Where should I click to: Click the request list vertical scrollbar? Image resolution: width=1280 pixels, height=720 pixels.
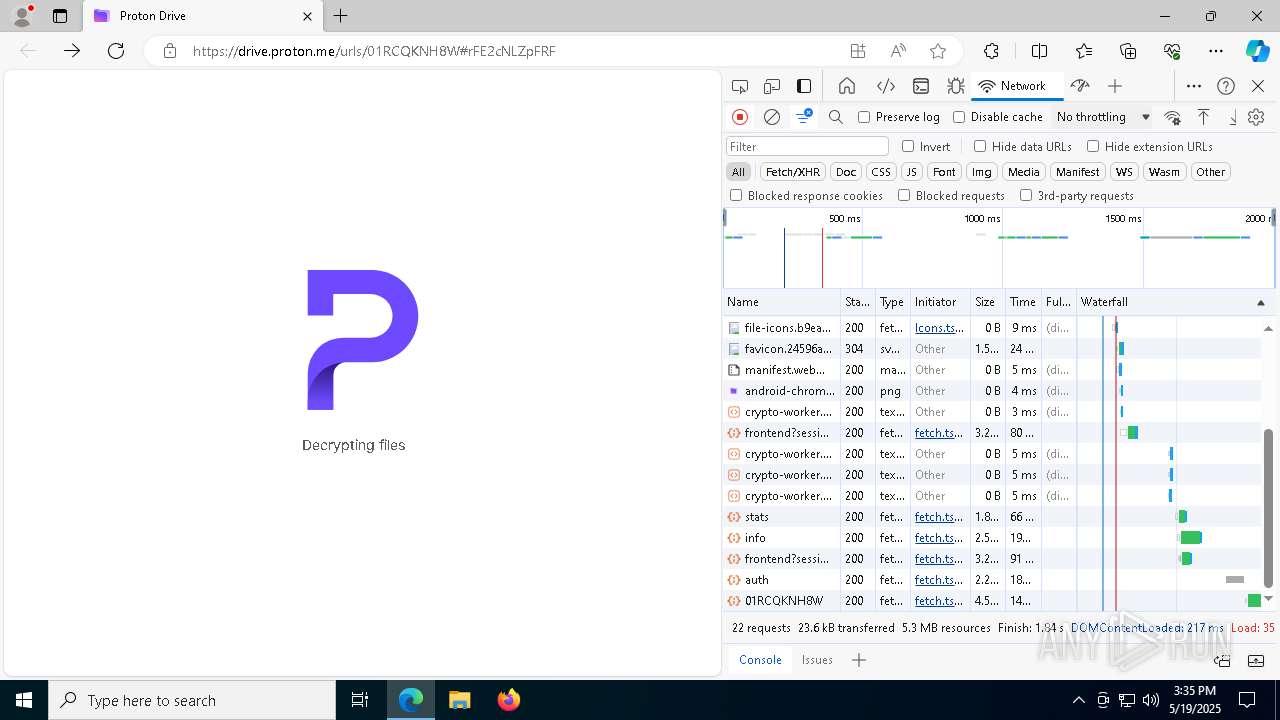pyautogui.click(x=1268, y=508)
